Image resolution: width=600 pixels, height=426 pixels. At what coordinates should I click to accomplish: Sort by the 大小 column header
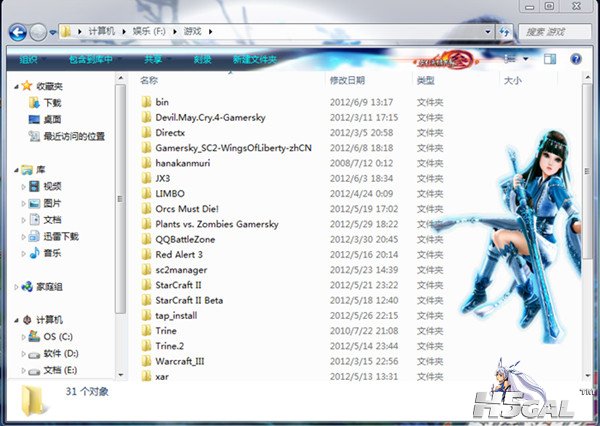coord(513,80)
